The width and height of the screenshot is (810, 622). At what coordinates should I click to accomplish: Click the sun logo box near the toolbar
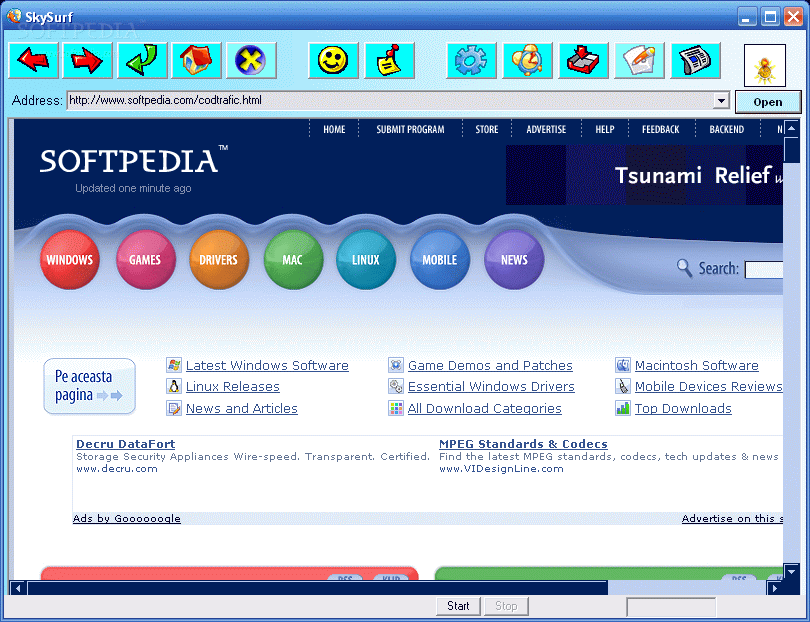765,66
